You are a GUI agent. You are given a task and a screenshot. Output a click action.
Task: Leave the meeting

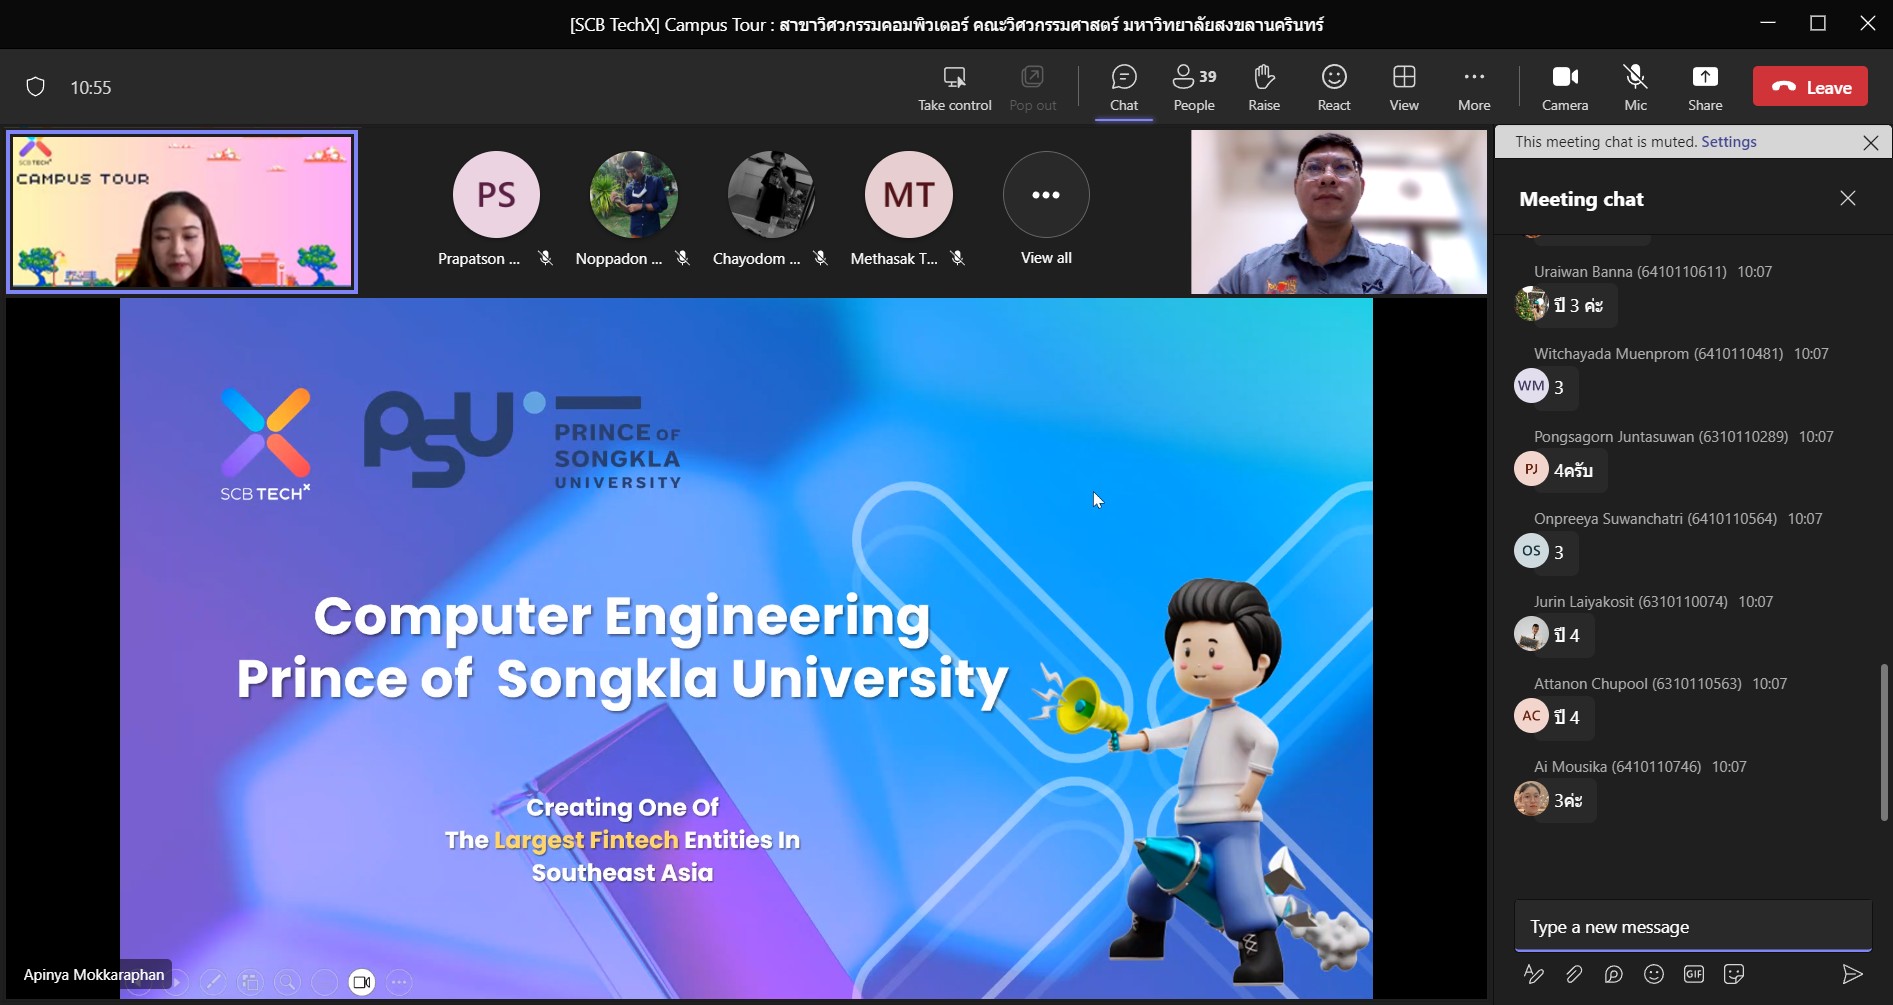(1810, 87)
